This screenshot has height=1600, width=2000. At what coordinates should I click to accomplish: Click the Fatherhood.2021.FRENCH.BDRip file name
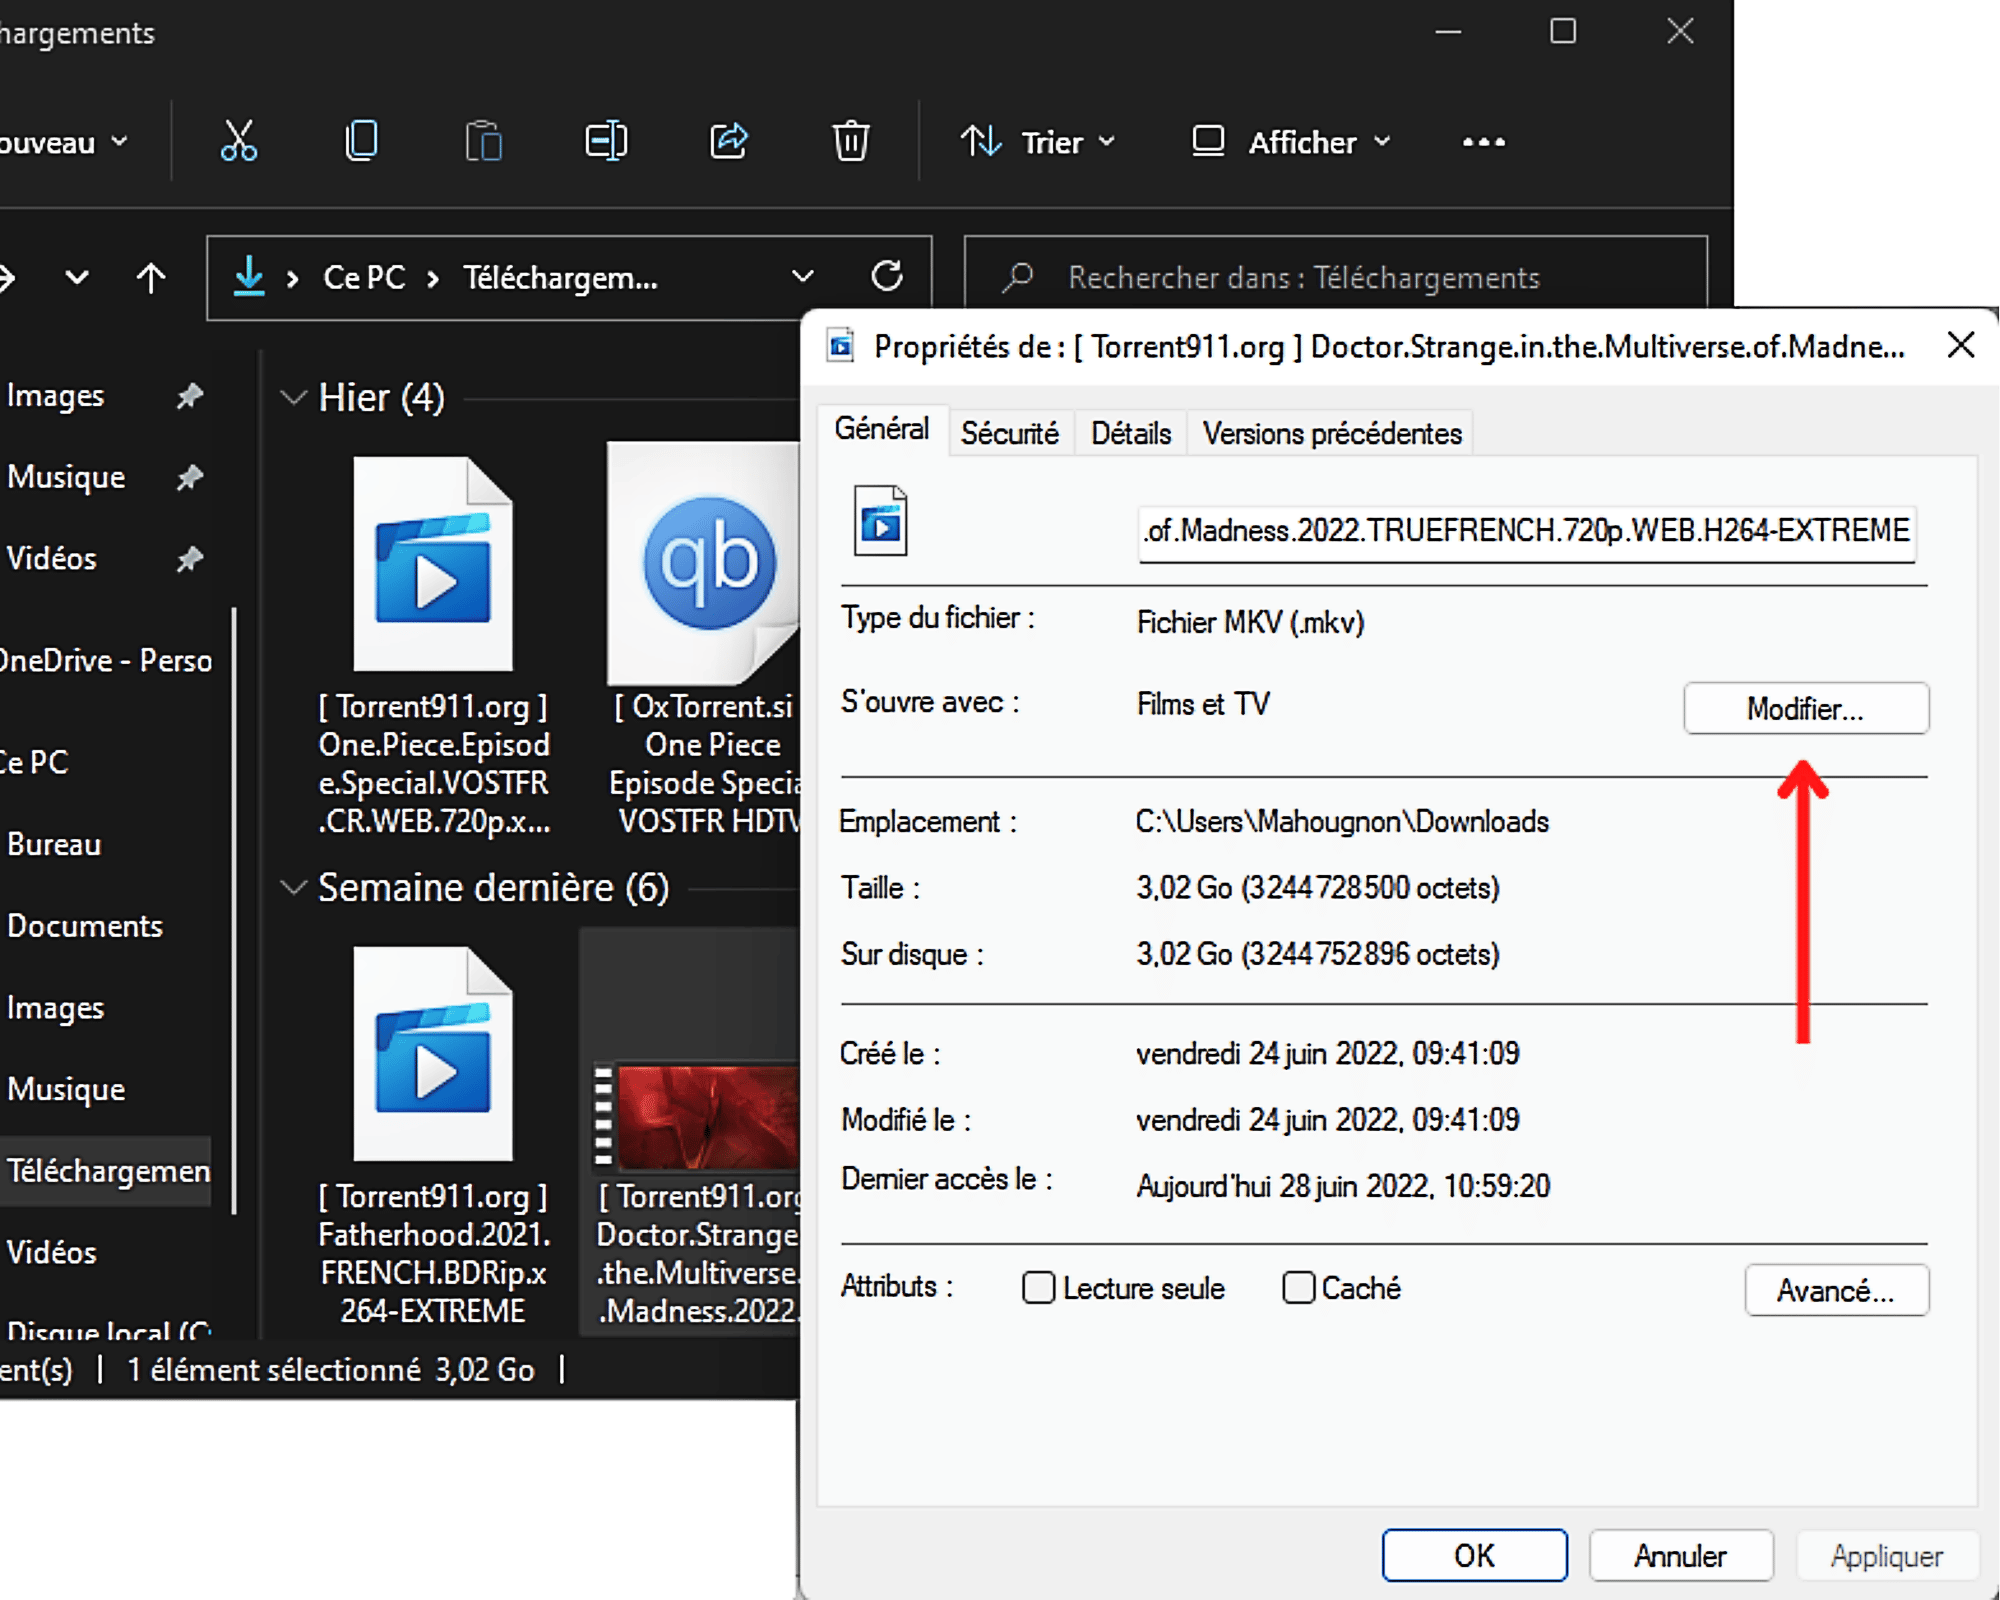pos(433,1253)
